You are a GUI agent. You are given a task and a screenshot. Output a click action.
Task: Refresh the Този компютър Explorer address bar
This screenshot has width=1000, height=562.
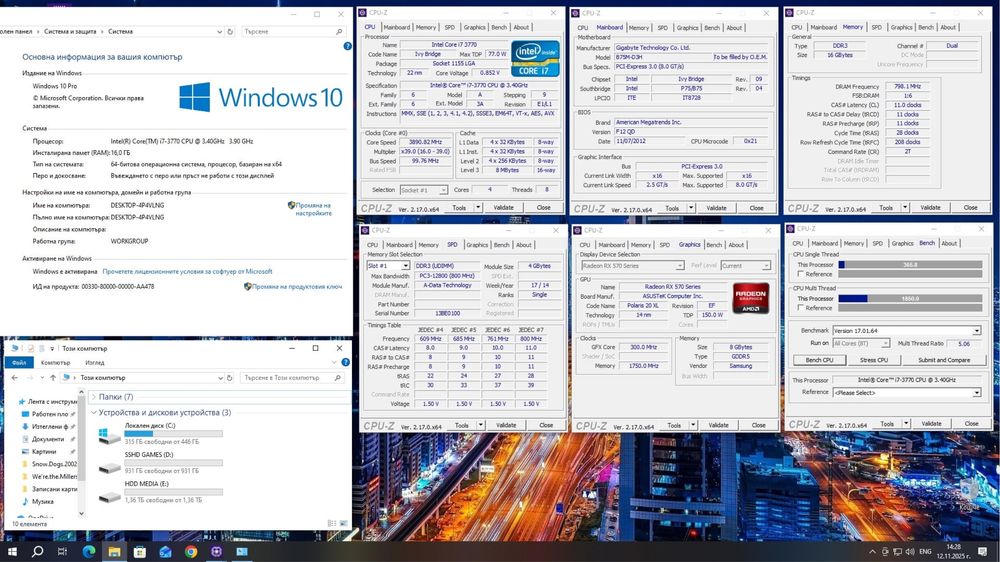click(x=230, y=378)
